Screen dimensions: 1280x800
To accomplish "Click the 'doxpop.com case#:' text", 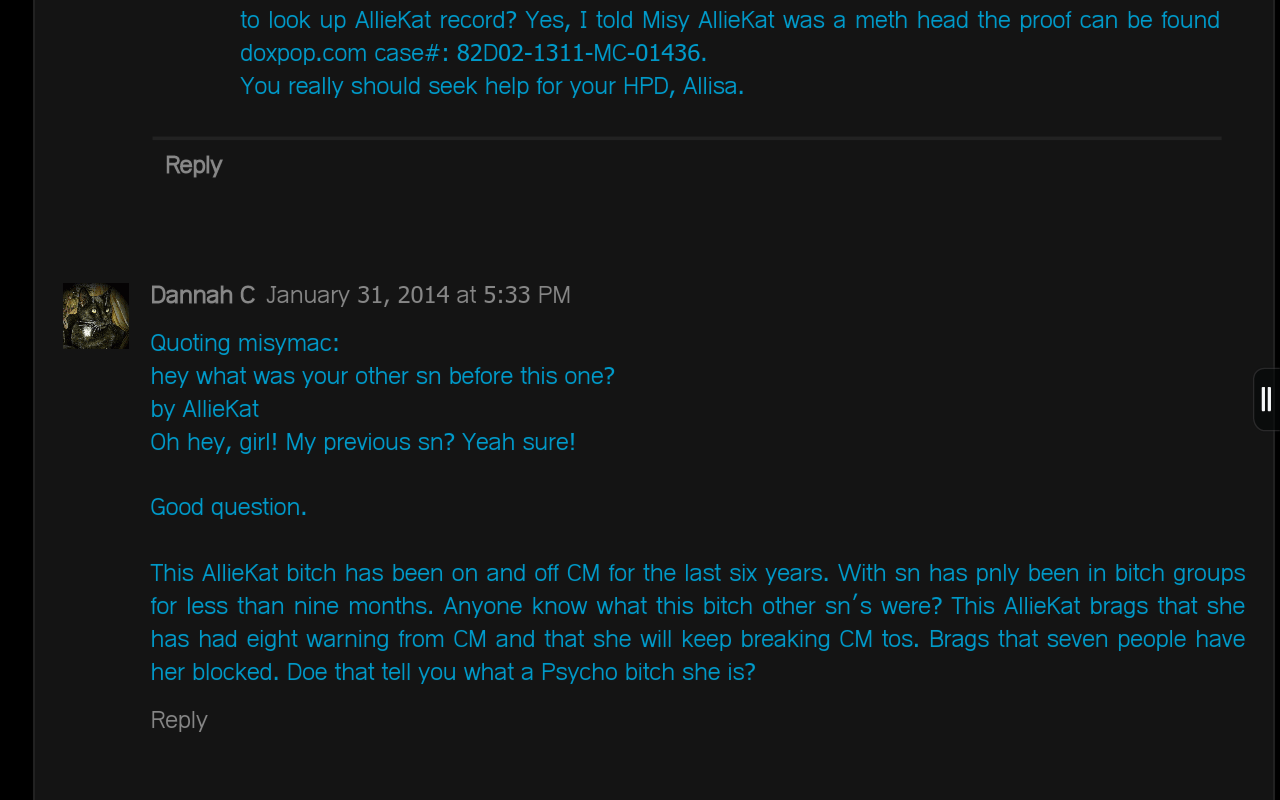I will (345, 53).
